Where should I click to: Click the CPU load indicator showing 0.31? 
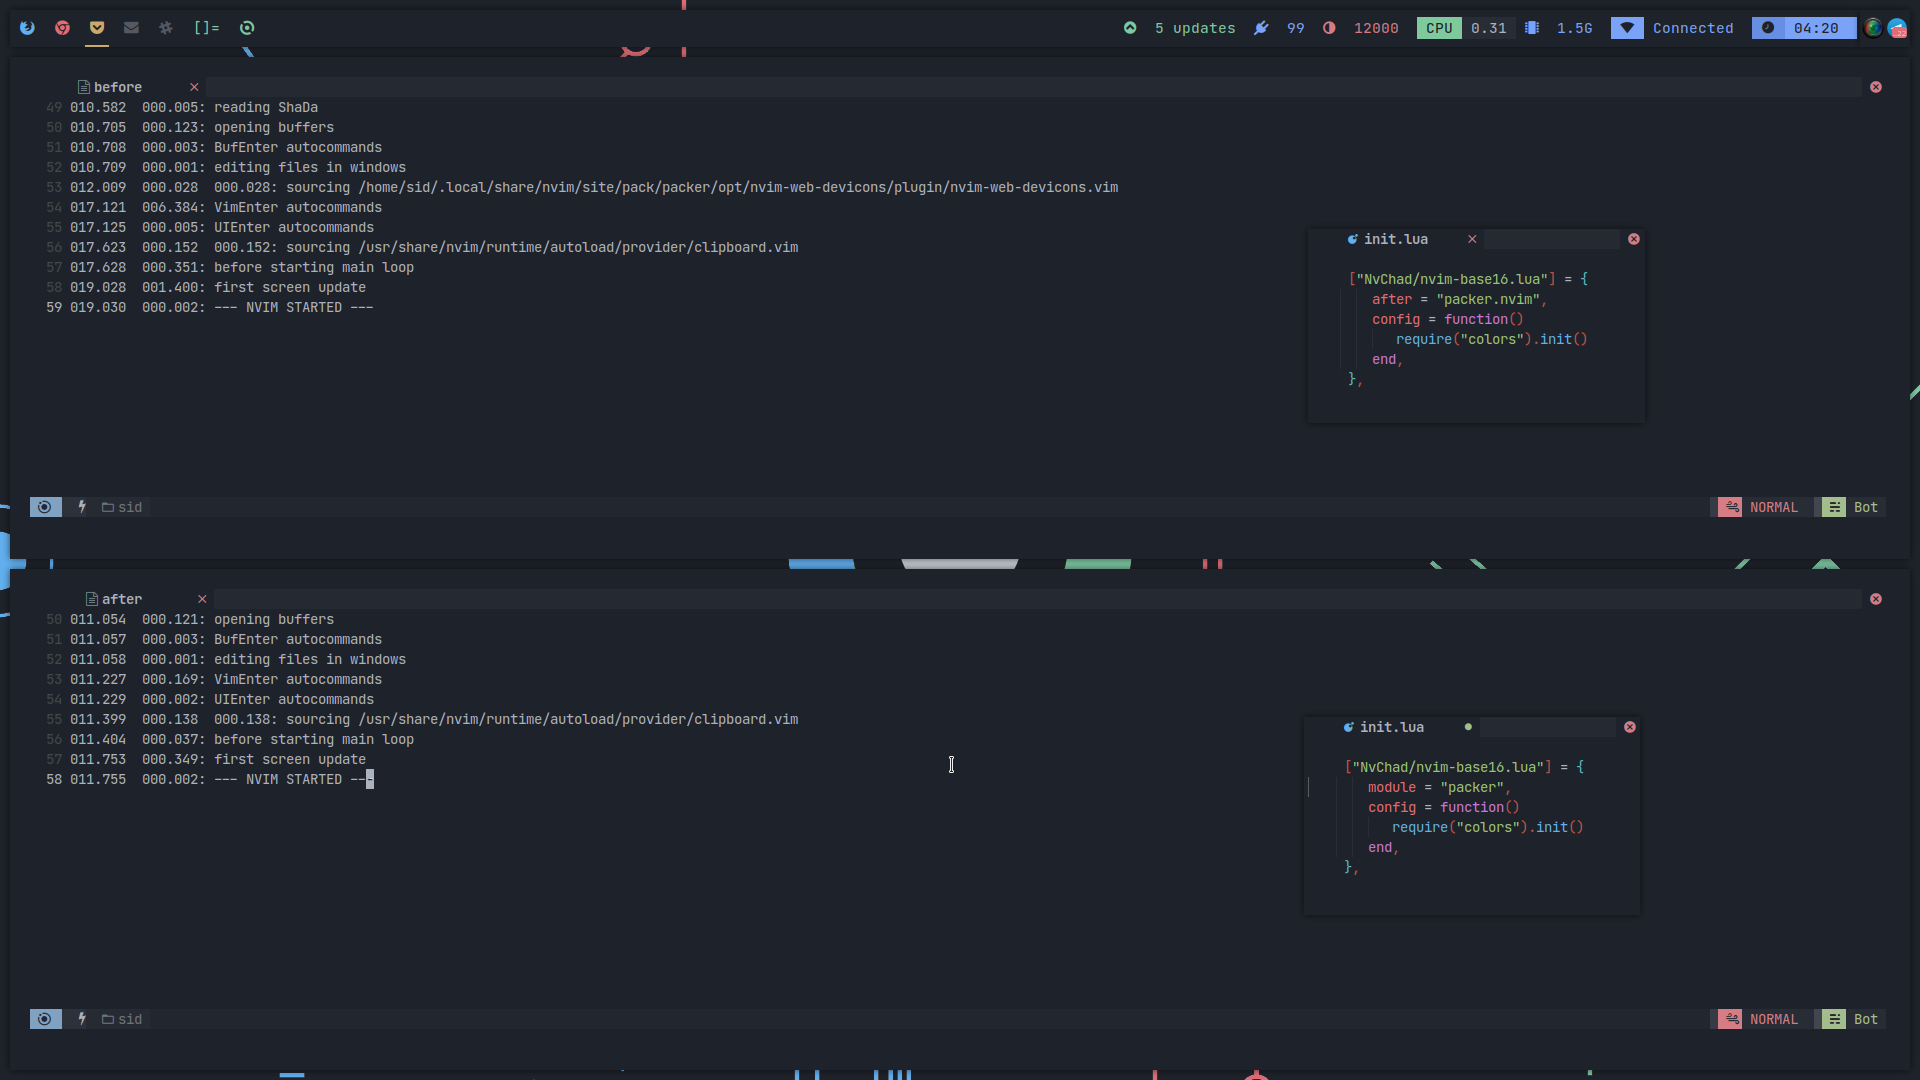(1488, 28)
